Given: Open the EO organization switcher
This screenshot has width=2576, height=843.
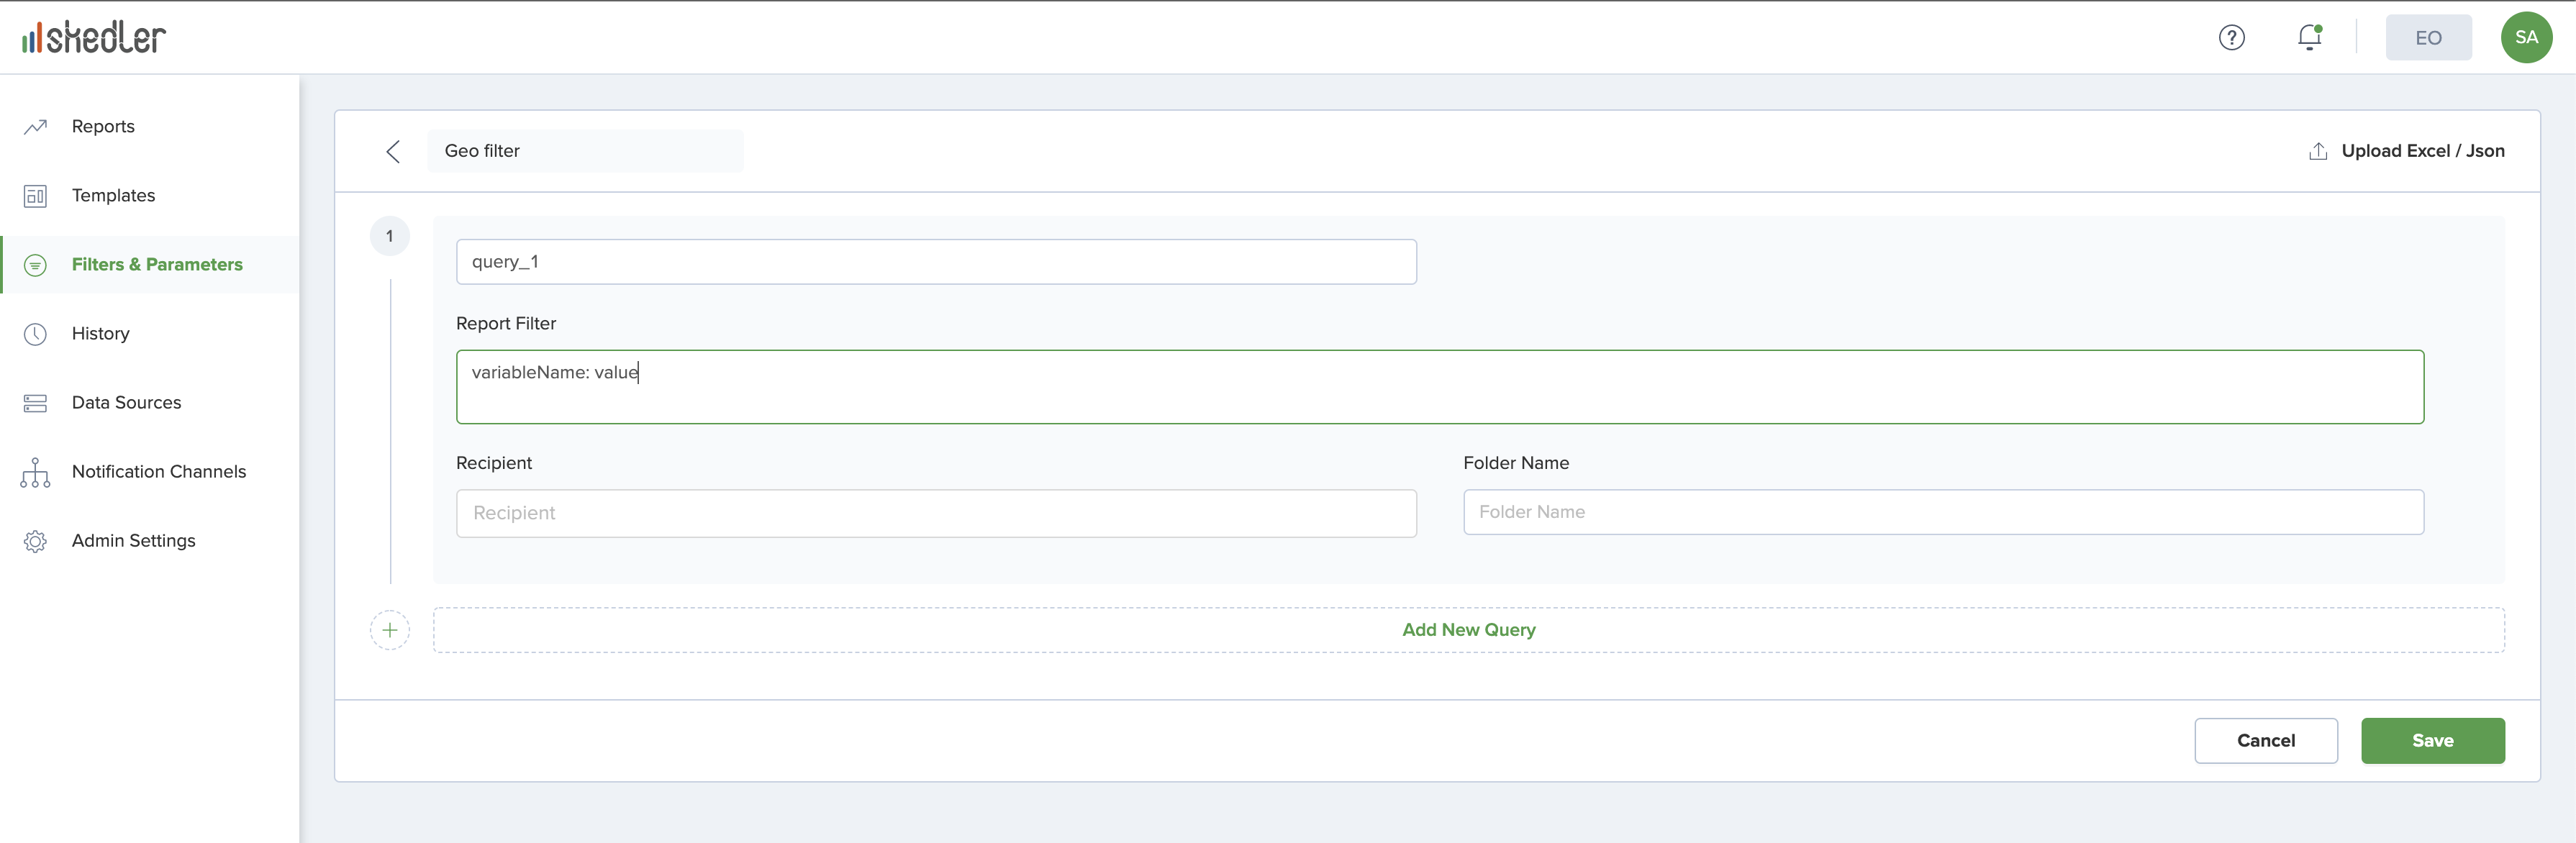Looking at the screenshot, I should click(2428, 38).
